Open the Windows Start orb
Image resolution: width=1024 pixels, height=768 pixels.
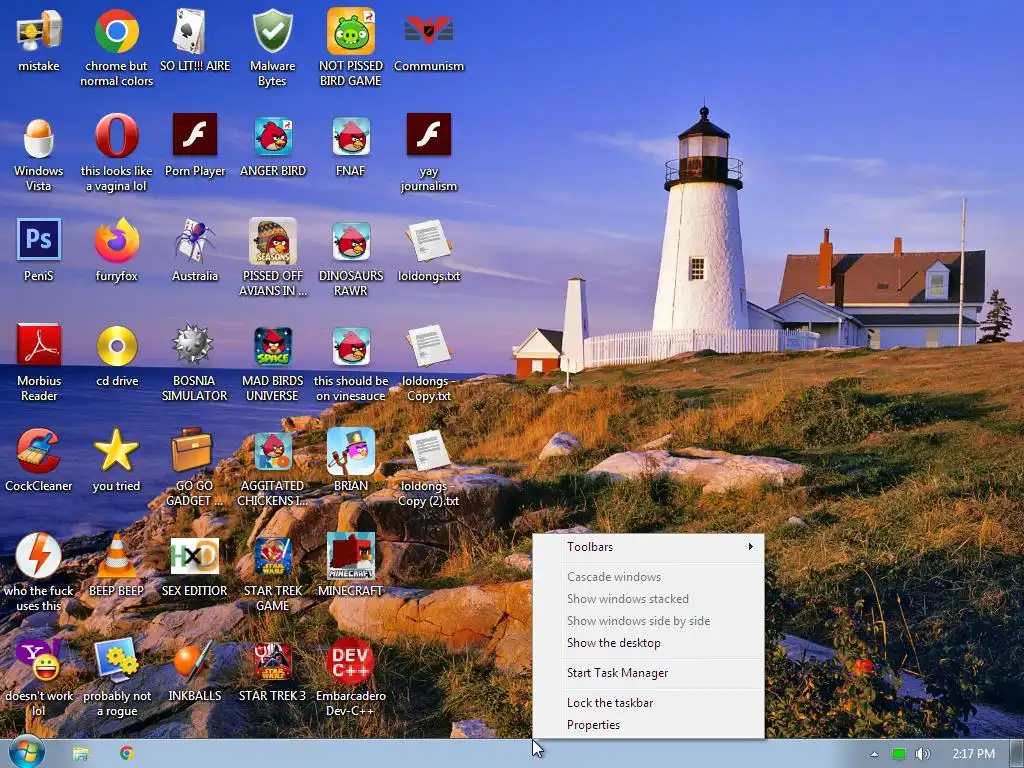point(25,753)
